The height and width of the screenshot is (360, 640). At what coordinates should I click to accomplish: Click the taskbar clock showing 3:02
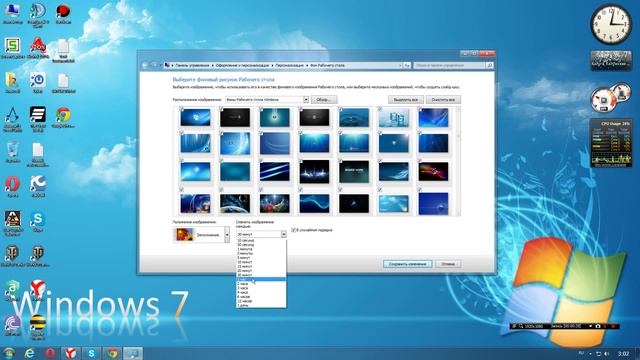coord(623,353)
